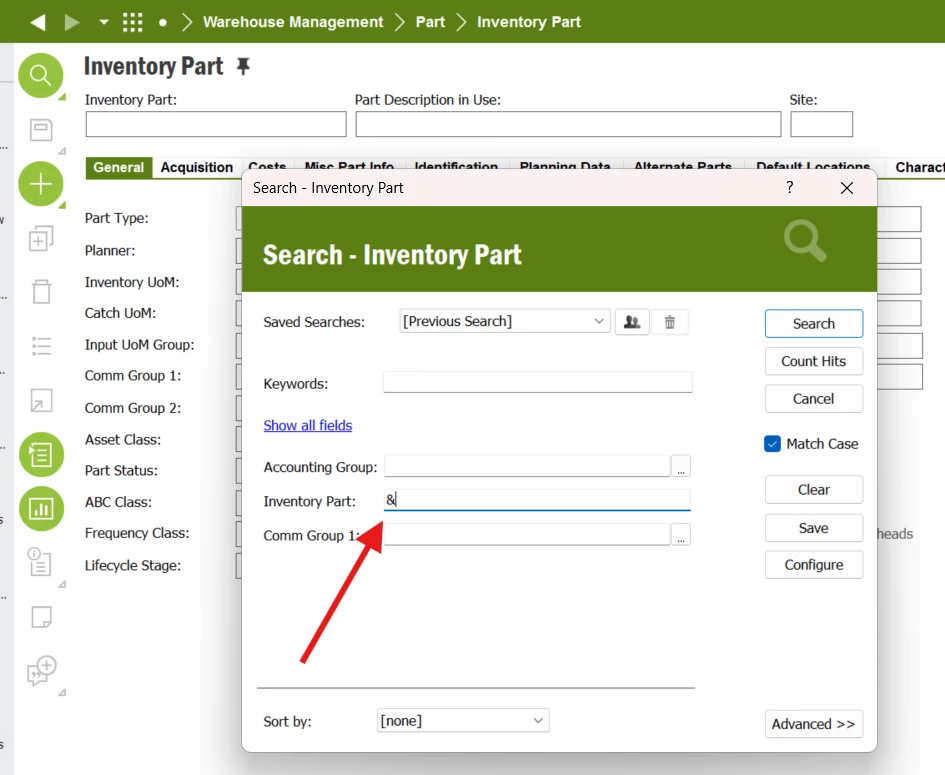
Task: Click the green plus new record icon
Action: coord(41,184)
